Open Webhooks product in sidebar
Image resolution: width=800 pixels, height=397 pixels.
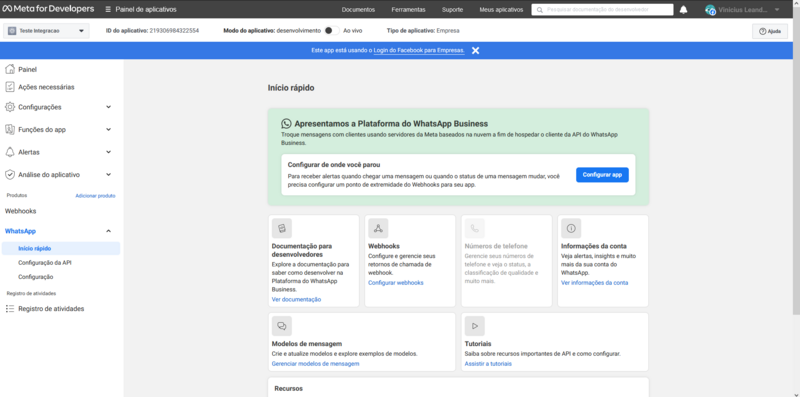(20, 211)
